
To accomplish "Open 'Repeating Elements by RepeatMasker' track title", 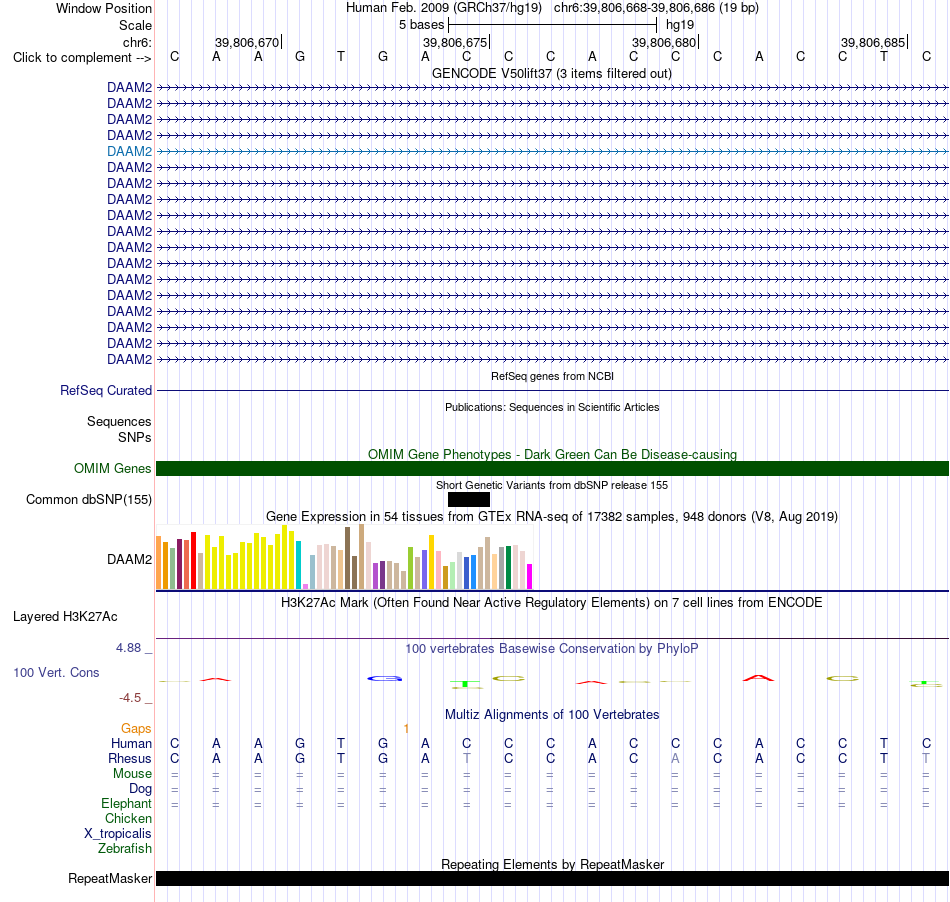I will click(x=553, y=864).
